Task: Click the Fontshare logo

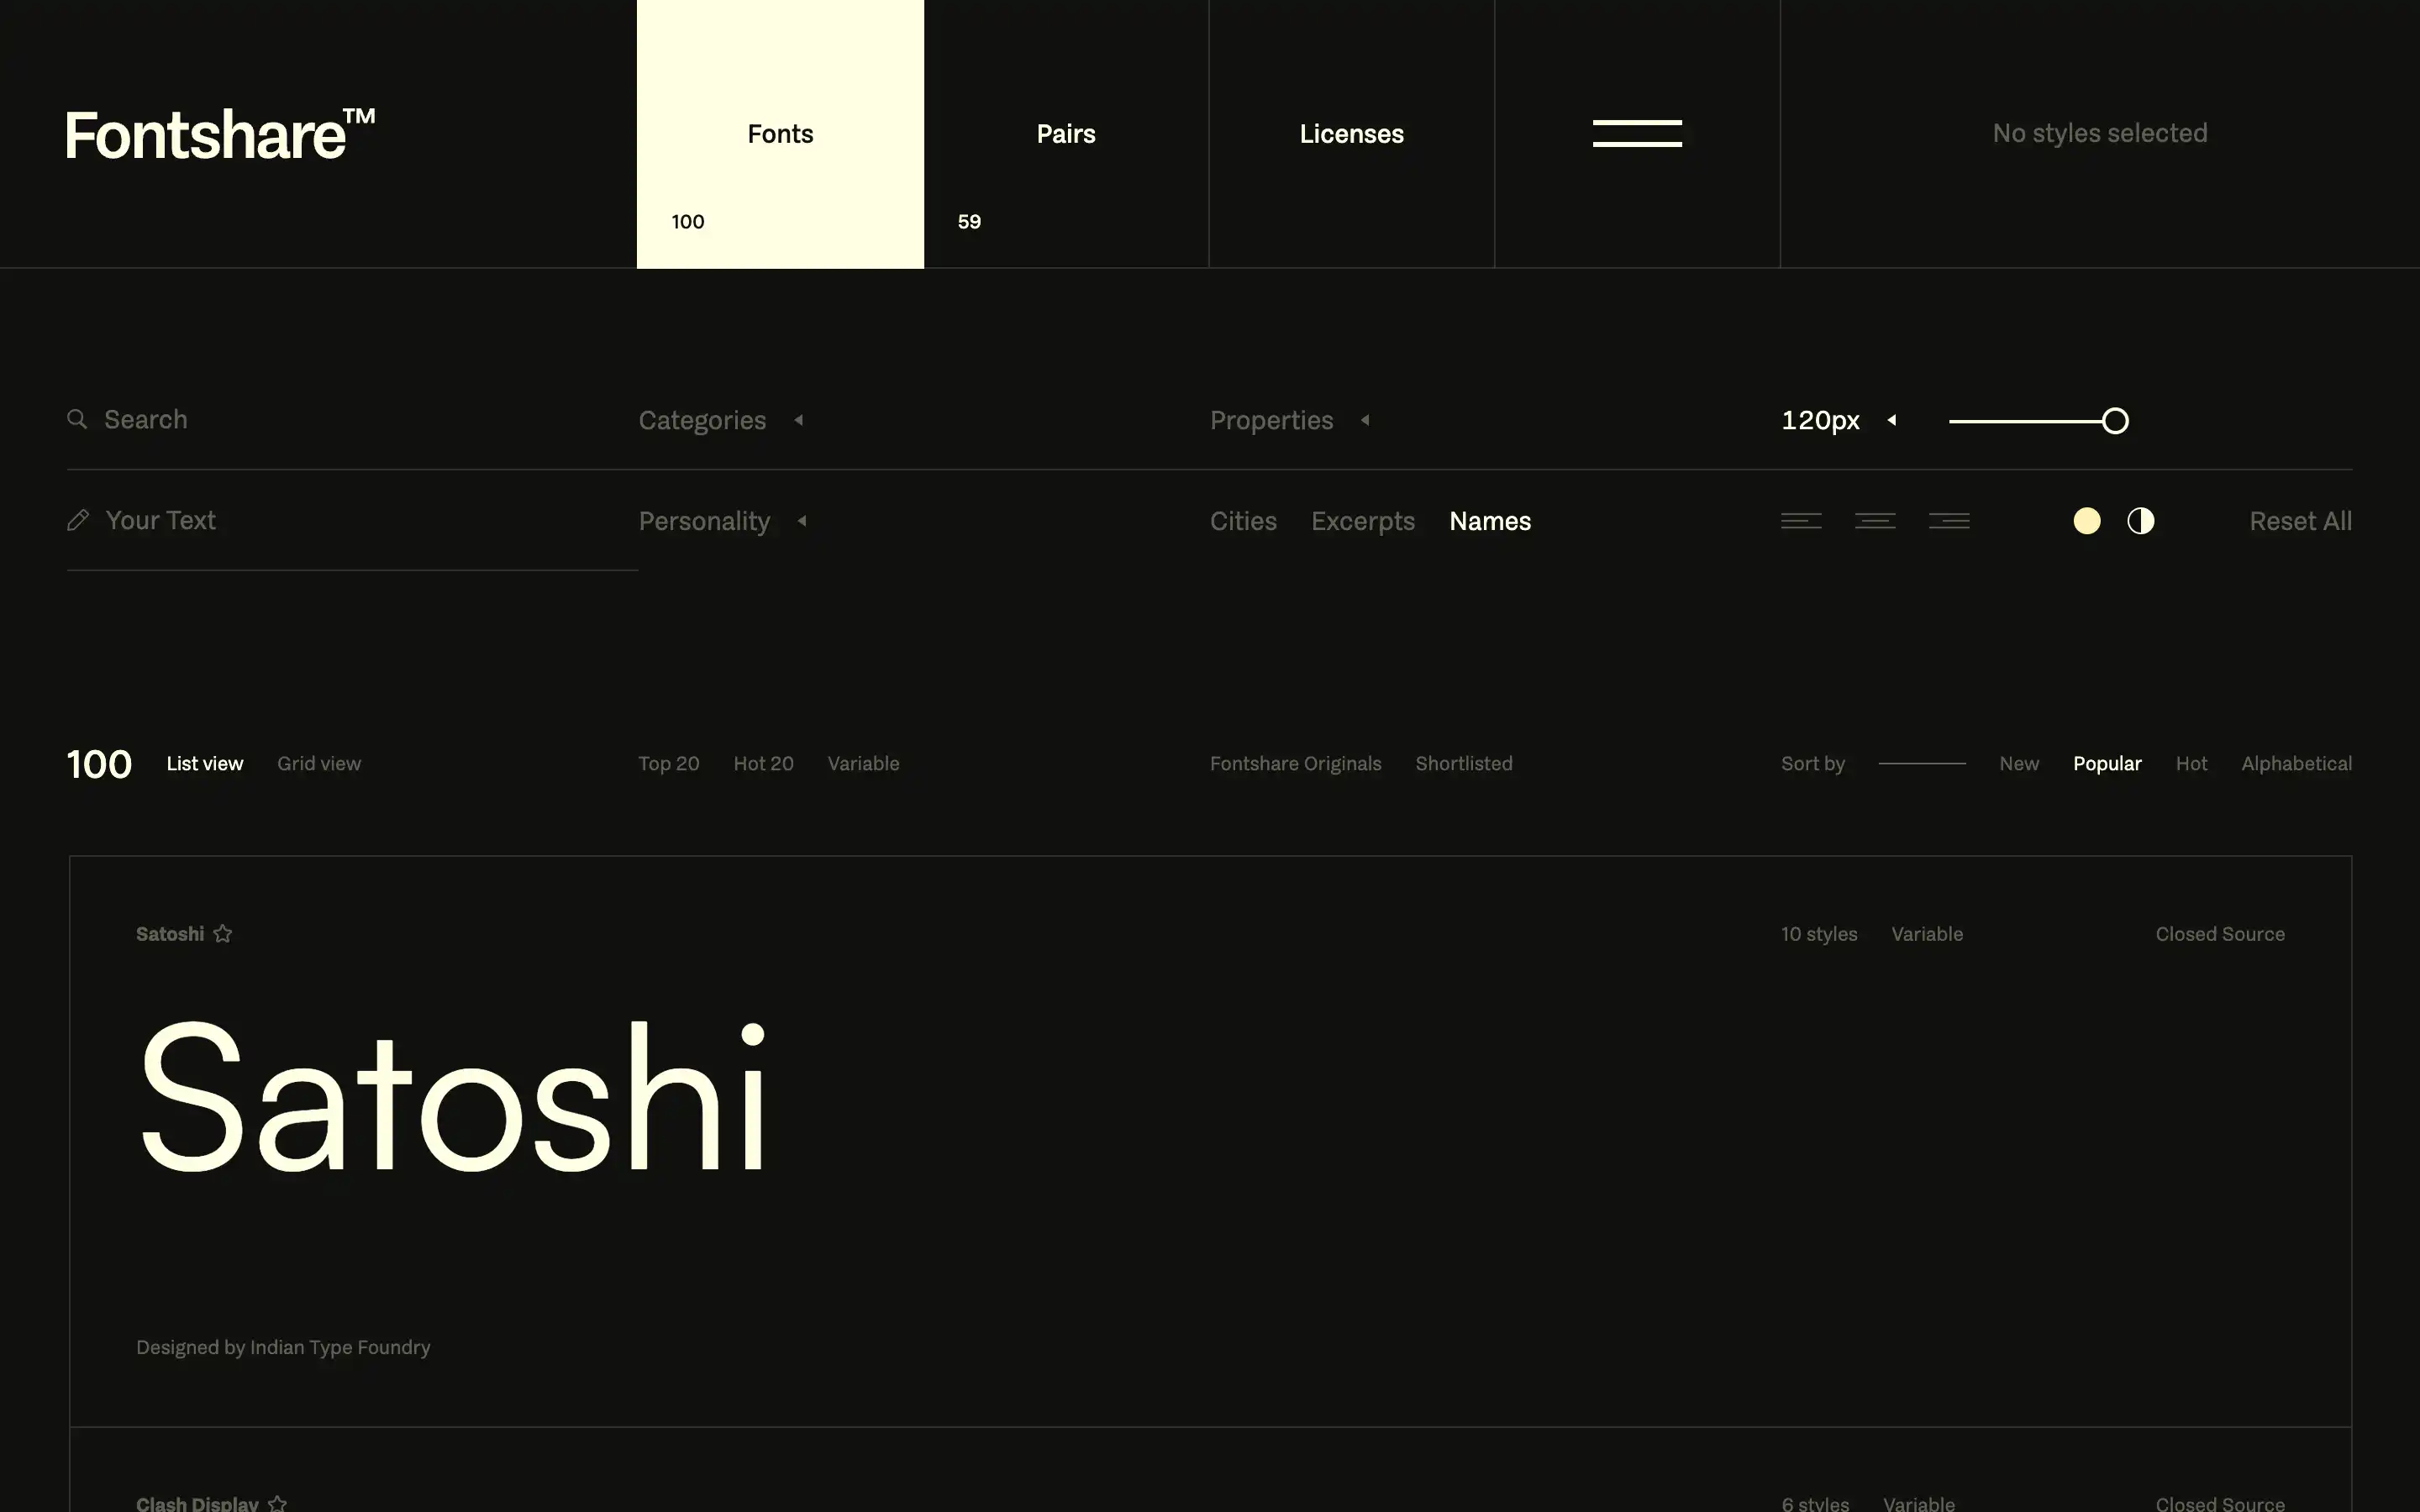Action: point(221,134)
